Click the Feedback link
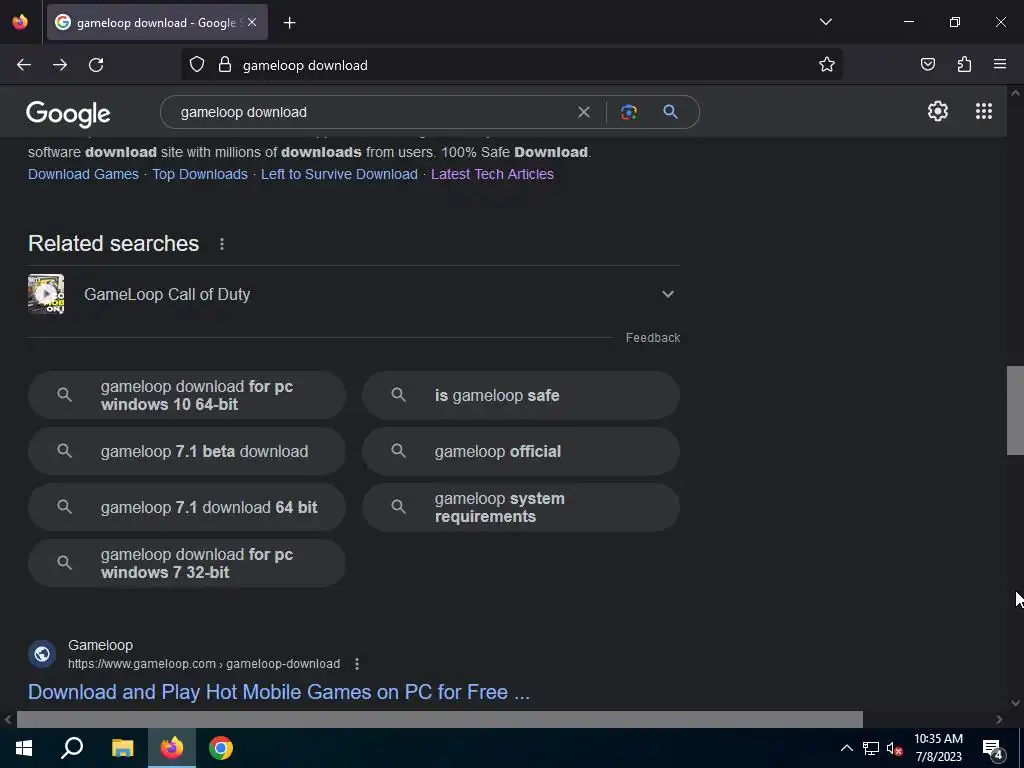The height and width of the screenshot is (768, 1024). [653, 338]
